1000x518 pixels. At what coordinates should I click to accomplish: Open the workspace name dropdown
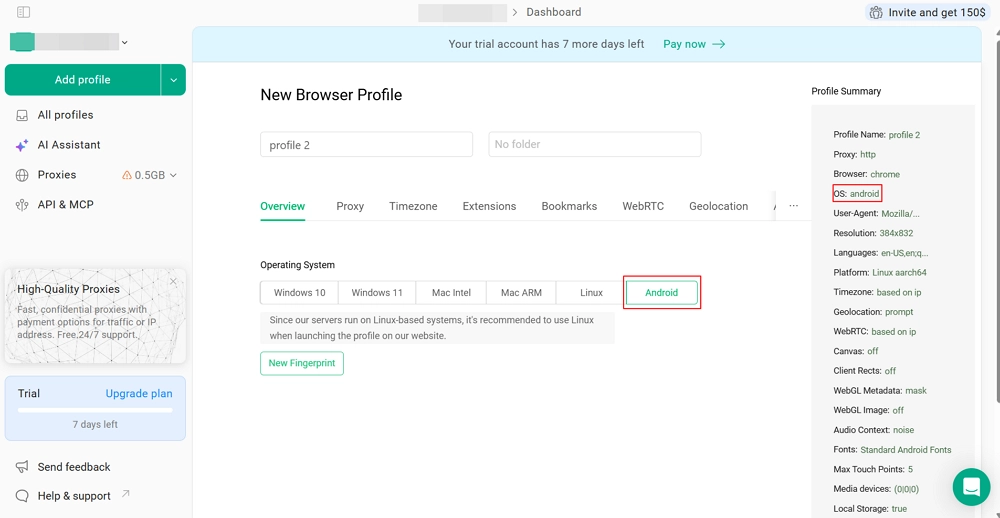pyautogui.click(x=124, y=43)
